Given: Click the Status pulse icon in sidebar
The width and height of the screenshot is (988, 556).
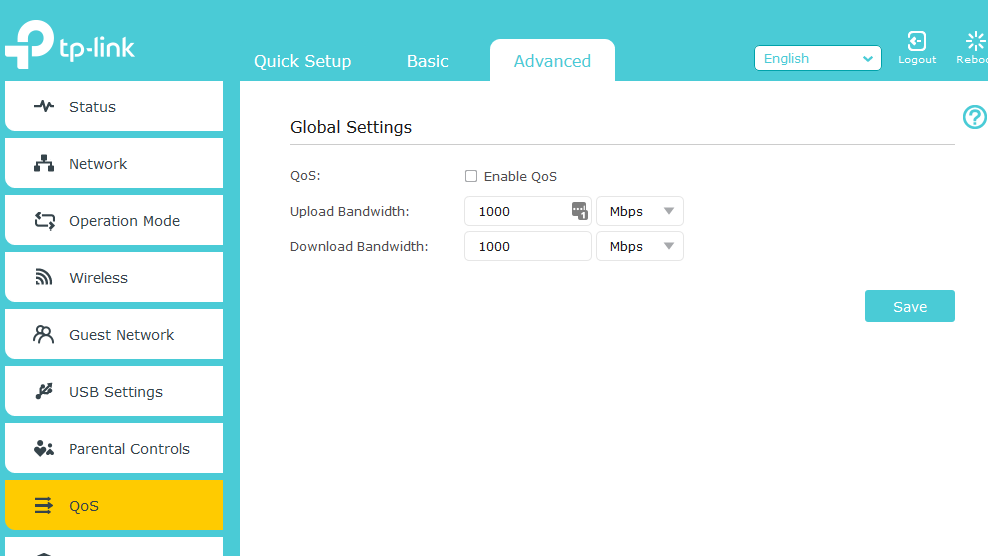Looking at the screenshot, I should coord(44,107).
